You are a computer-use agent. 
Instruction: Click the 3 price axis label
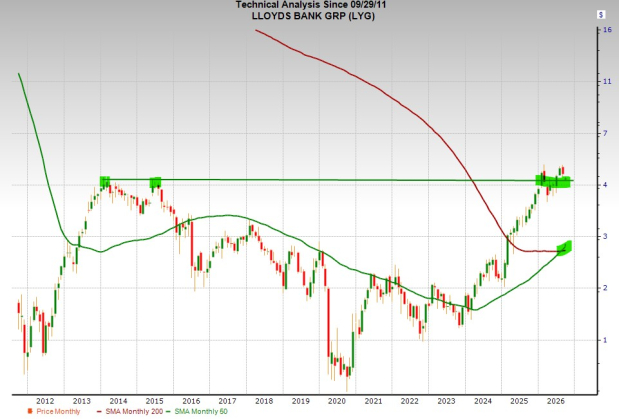pyautogui.click(x=605, y=237)
